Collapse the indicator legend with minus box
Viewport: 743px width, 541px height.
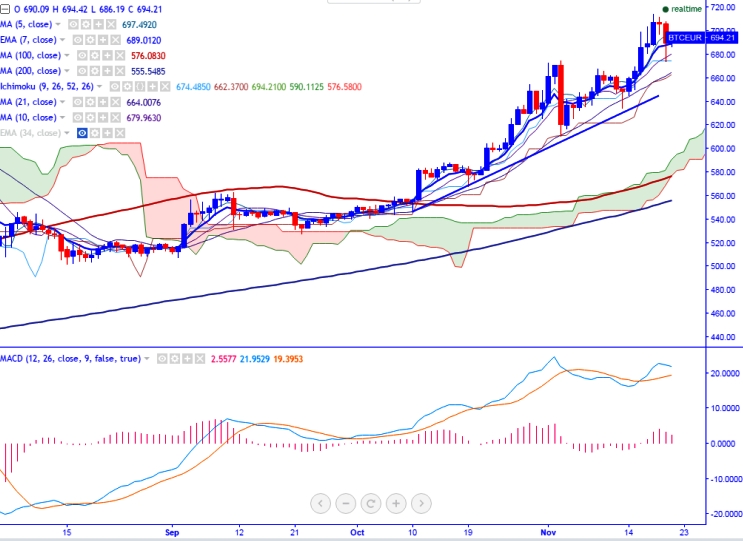pyautogui.click(x=5, y=7)
